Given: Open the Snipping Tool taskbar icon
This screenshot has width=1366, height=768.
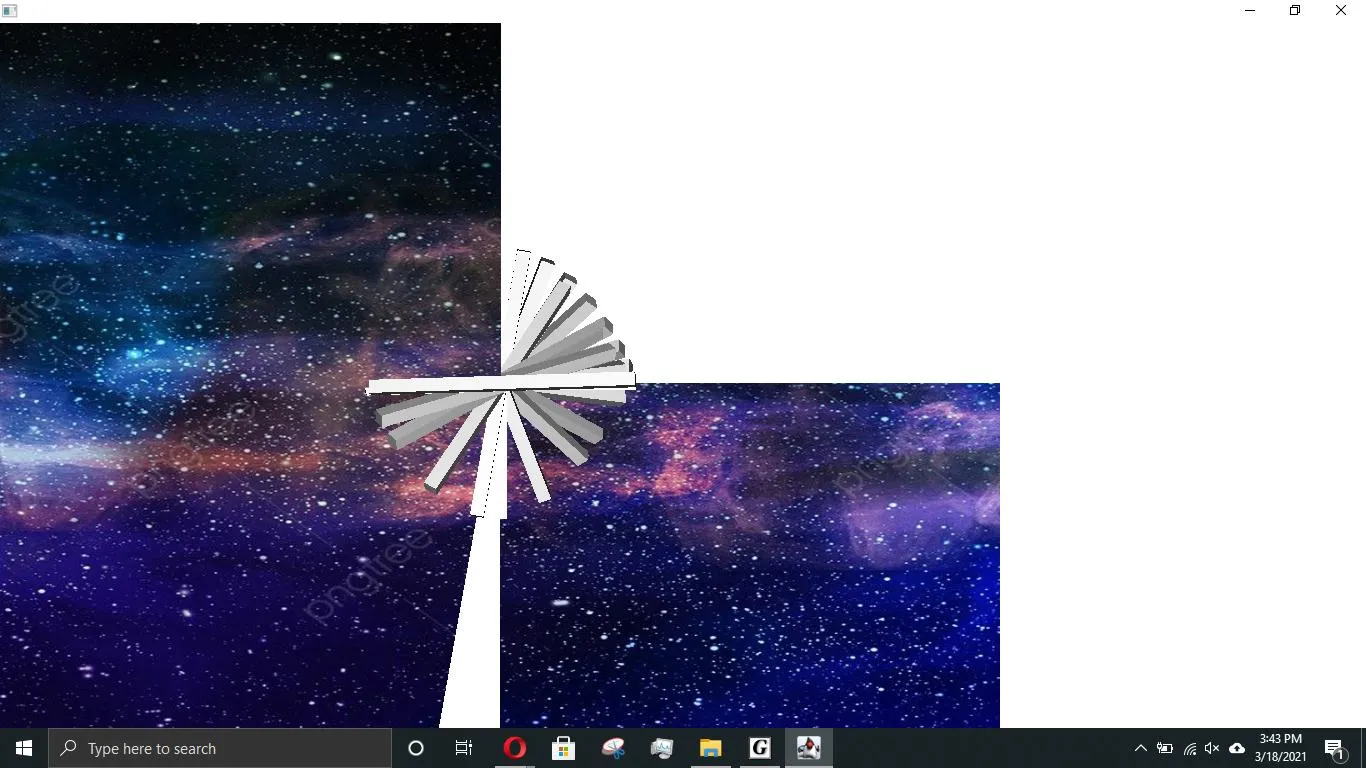Looking at the screenshot, I should (612, 748).
